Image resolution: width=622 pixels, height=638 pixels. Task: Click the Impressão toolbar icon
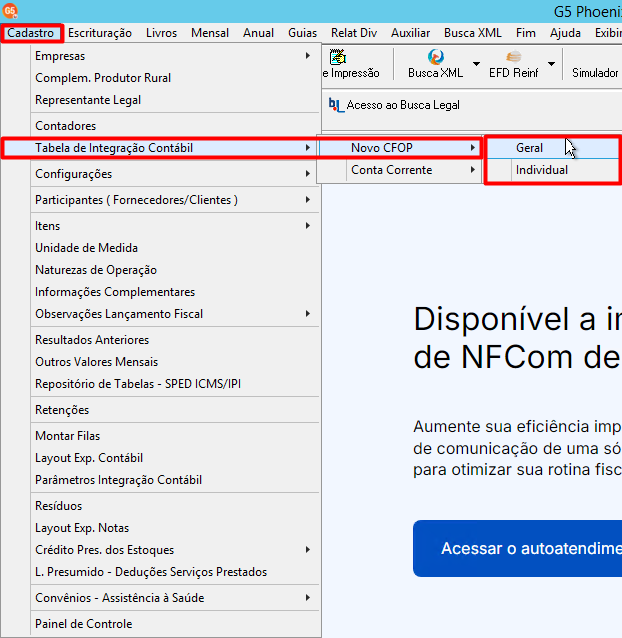[x=338, y=57]
